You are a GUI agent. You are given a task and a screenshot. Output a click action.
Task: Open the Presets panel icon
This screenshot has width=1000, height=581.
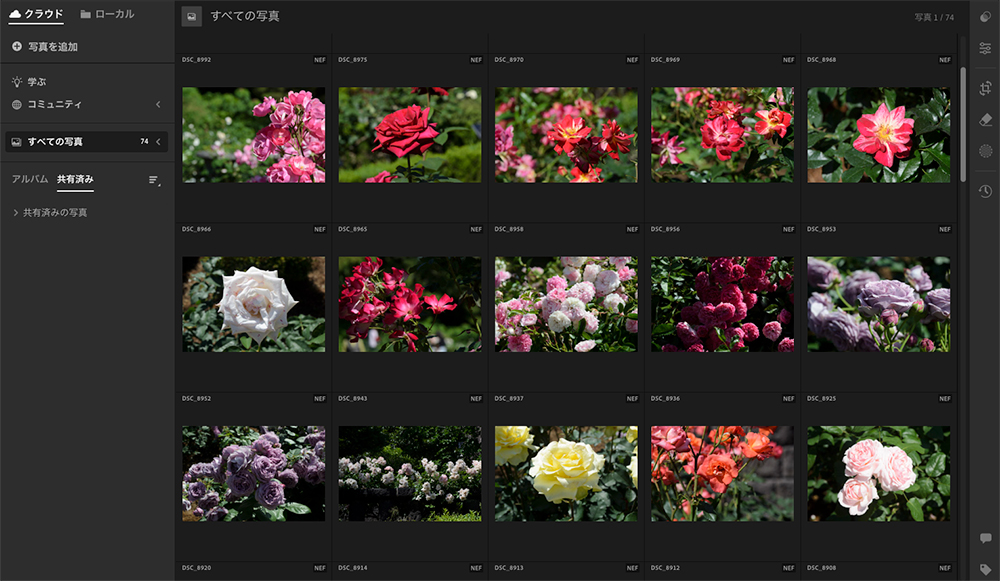[x=985, y=17]
